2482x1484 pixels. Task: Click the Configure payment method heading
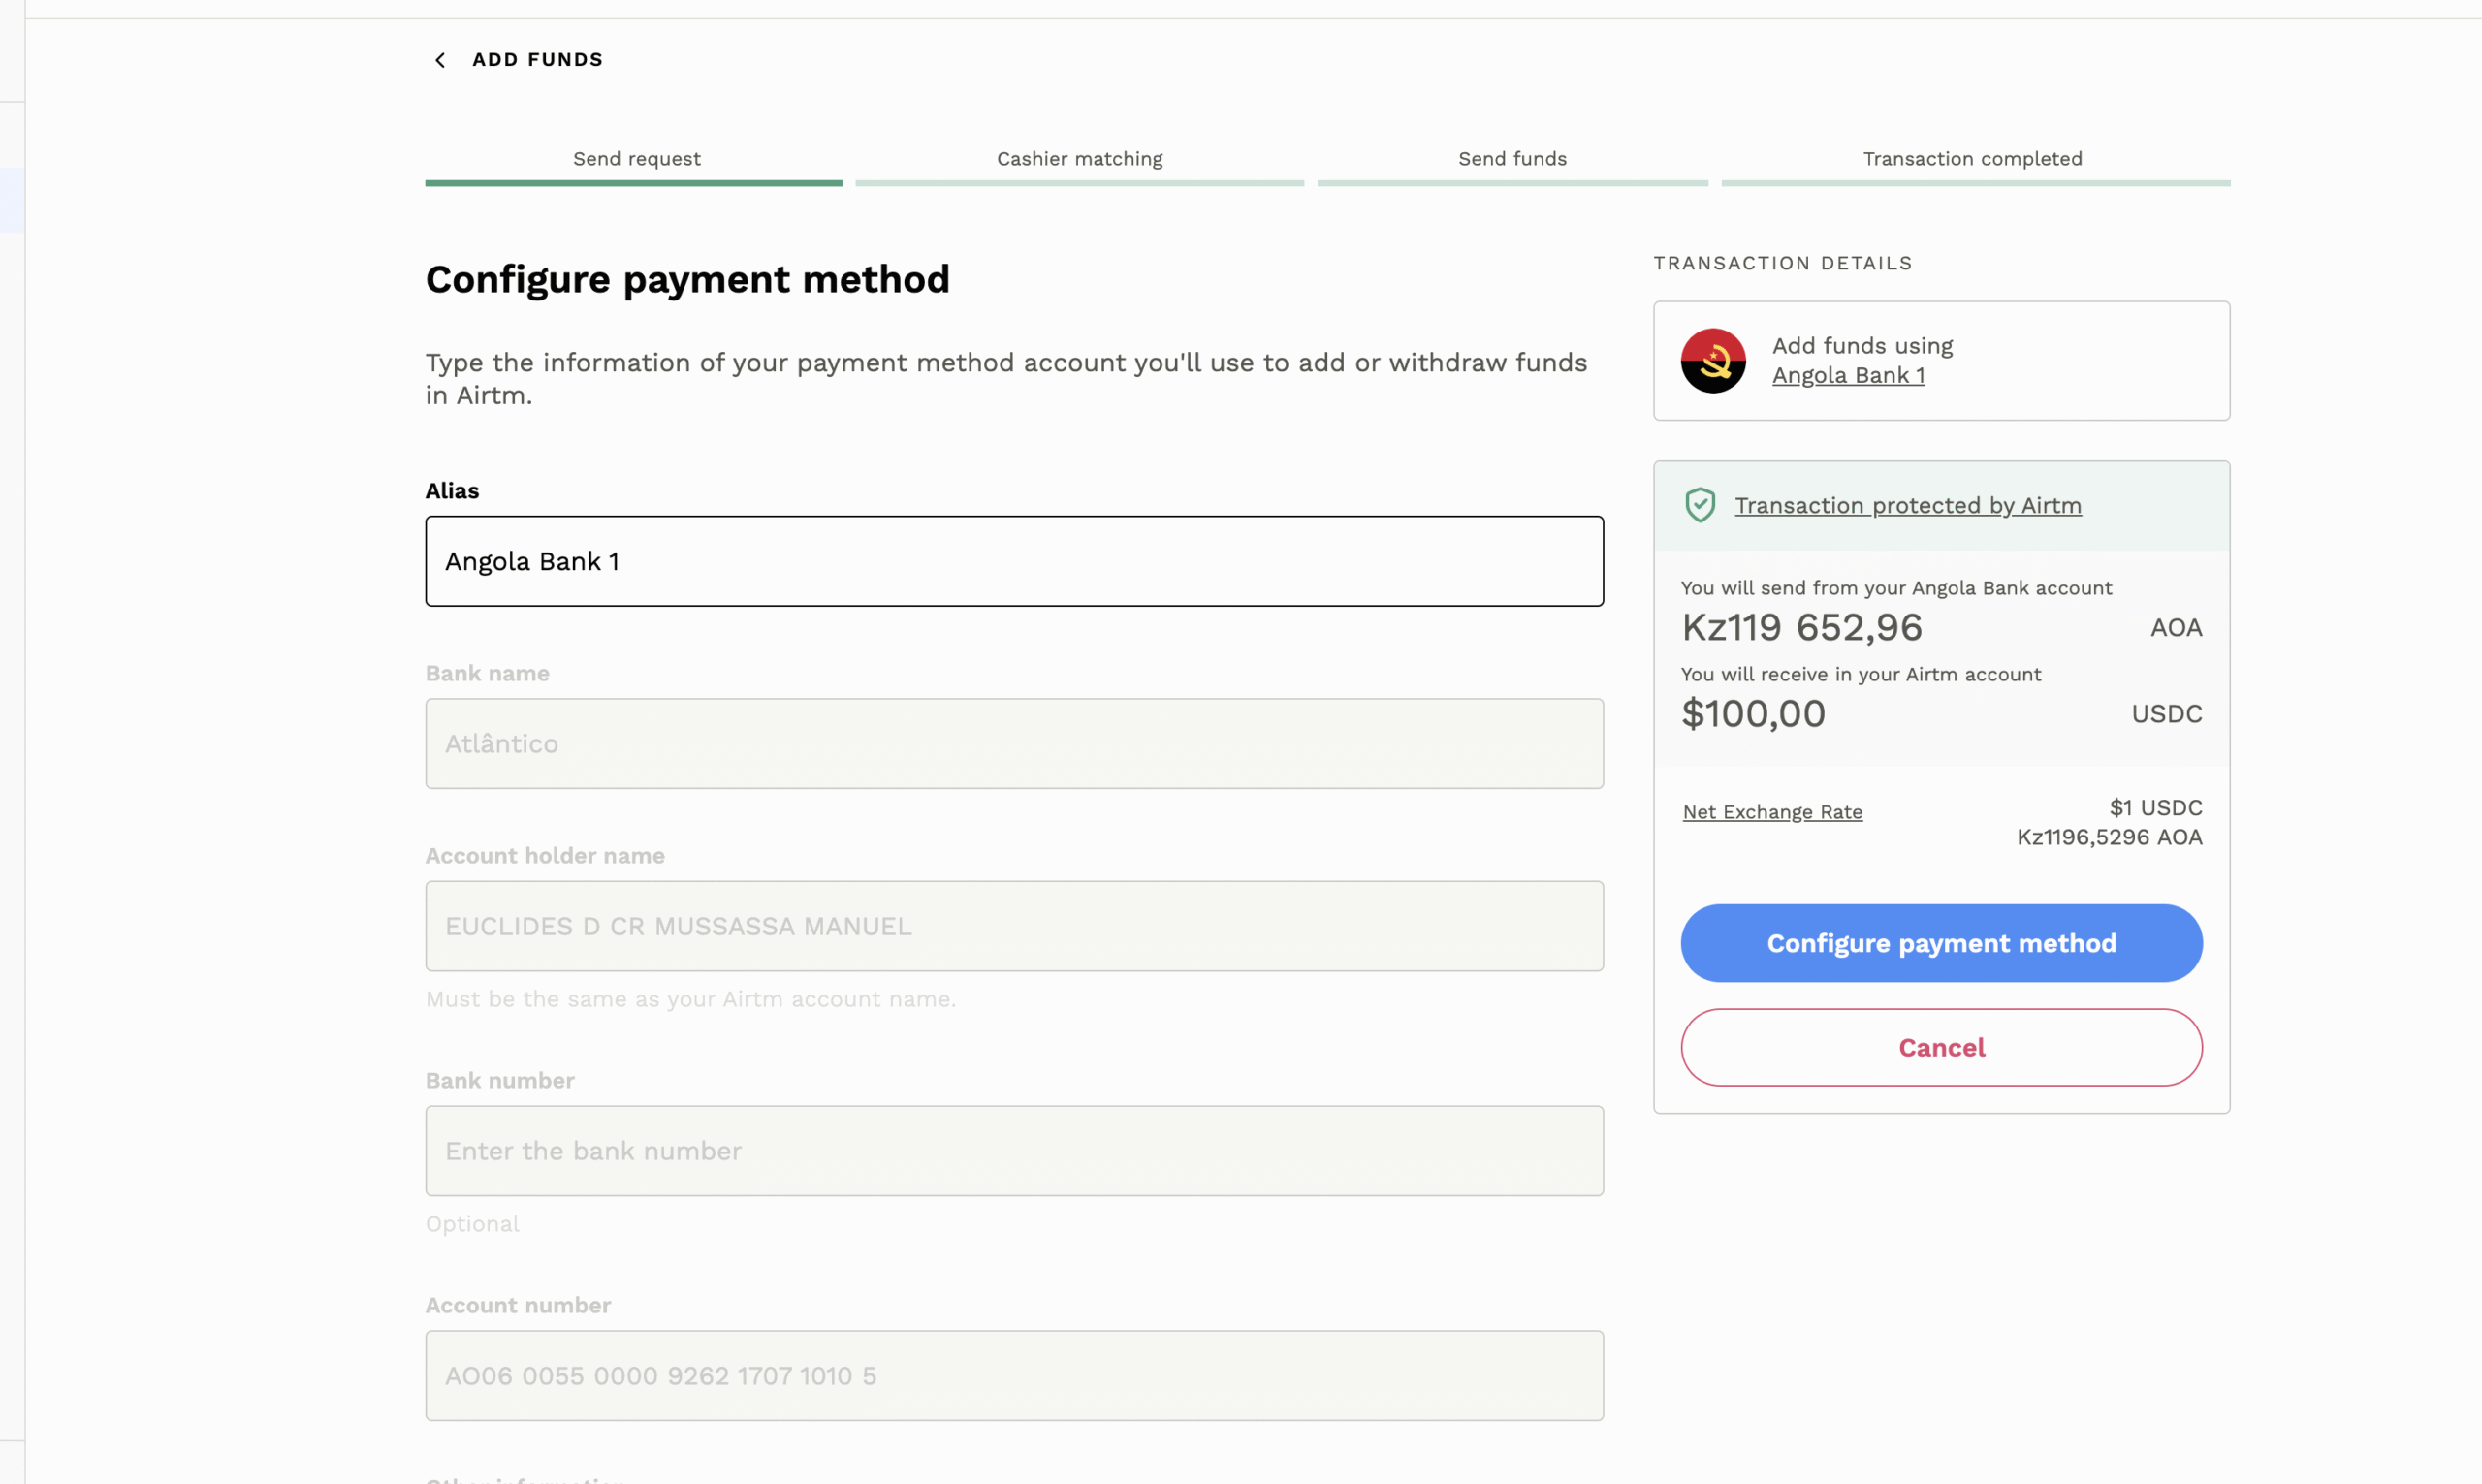coord(687,279)
